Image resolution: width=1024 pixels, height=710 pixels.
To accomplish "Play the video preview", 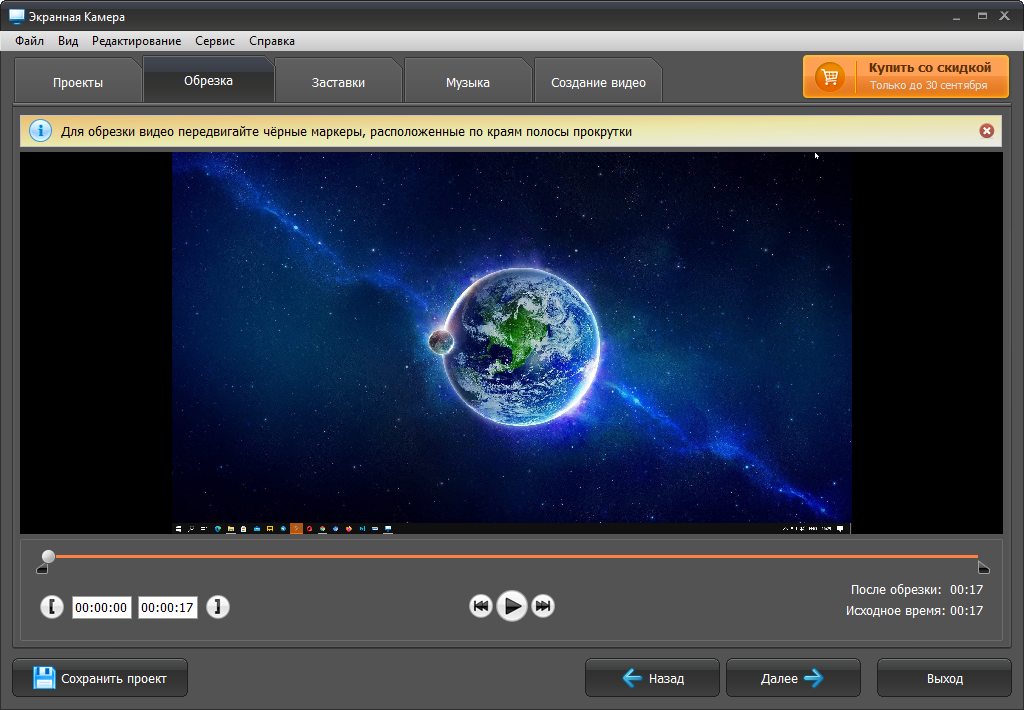I will coord(512,606).
